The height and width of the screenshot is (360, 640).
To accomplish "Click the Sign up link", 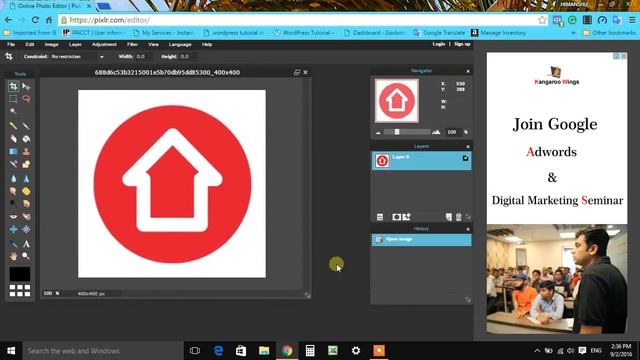I will (x=462, y=44).
